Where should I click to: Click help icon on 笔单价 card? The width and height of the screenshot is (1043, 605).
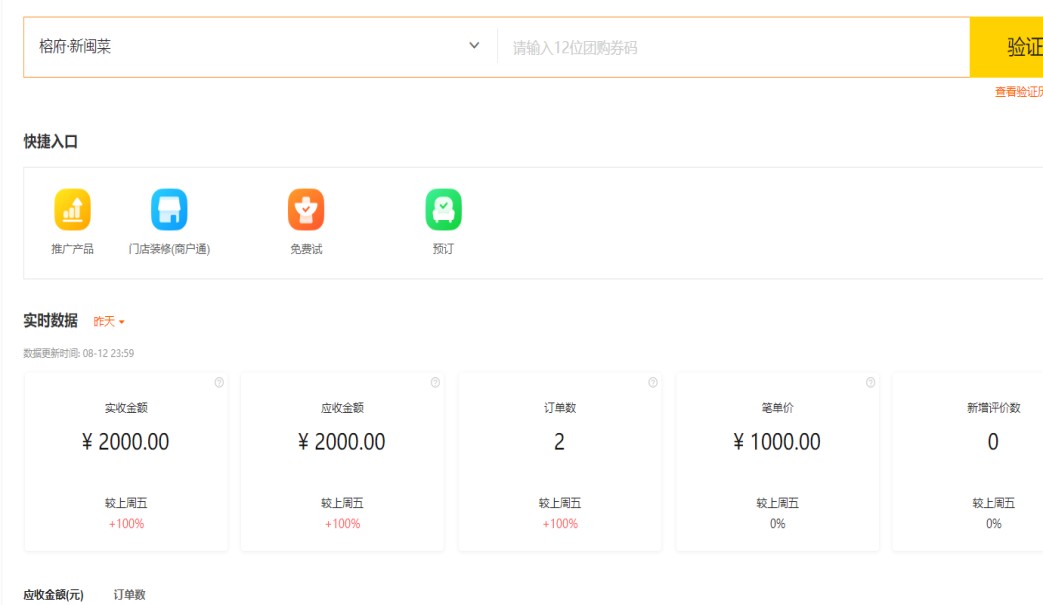[870, 383]
